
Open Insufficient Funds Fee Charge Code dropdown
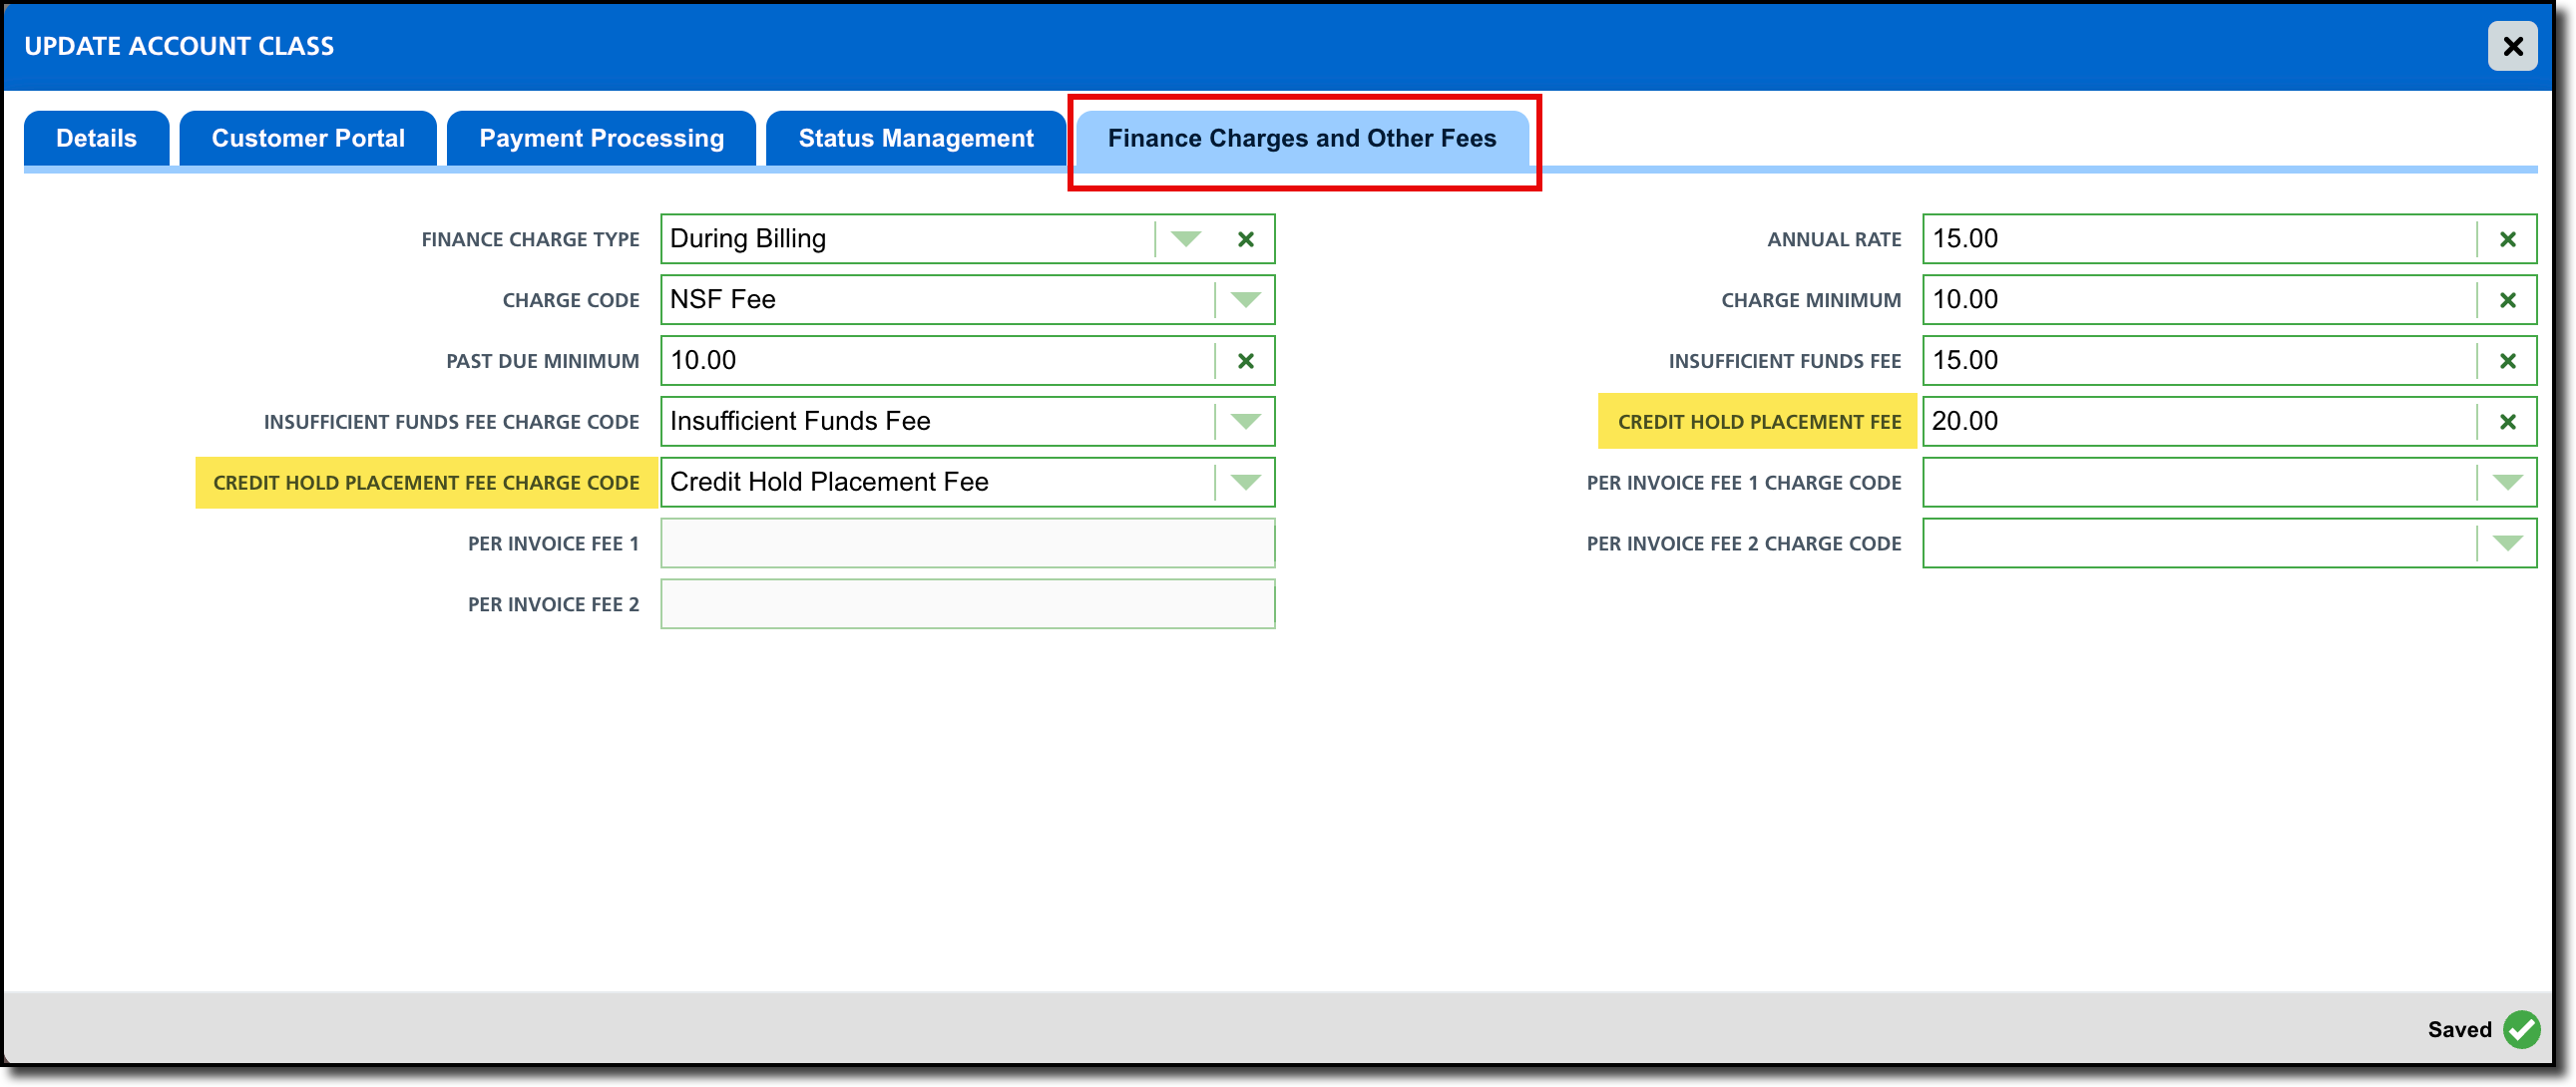tap(1245, 422)
